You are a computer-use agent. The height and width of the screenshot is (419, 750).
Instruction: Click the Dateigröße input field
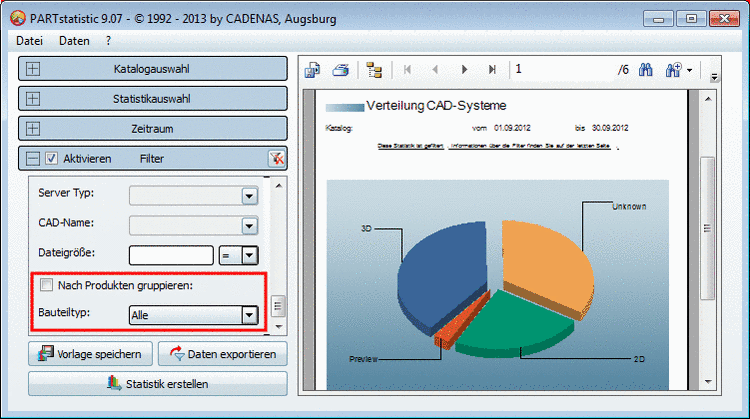[171, 255]
